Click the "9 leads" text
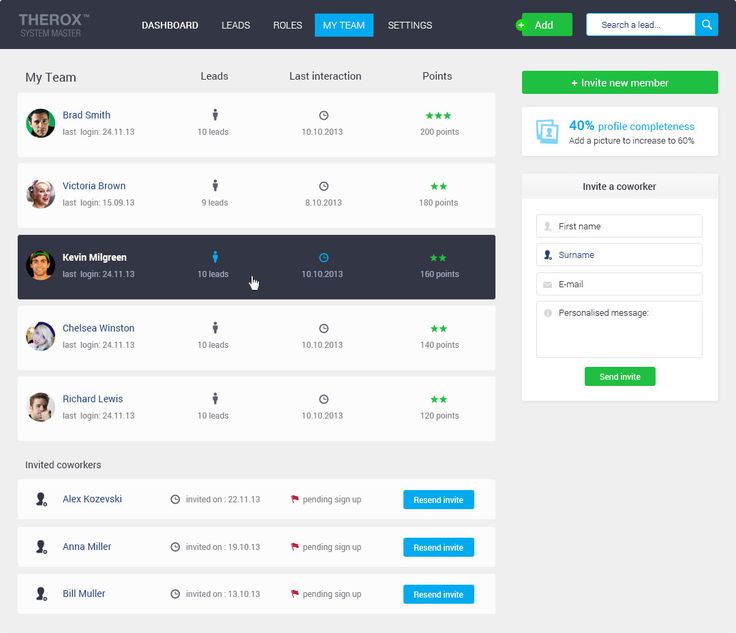Viewport: 736px width, 633px height. tap(215, 203)
